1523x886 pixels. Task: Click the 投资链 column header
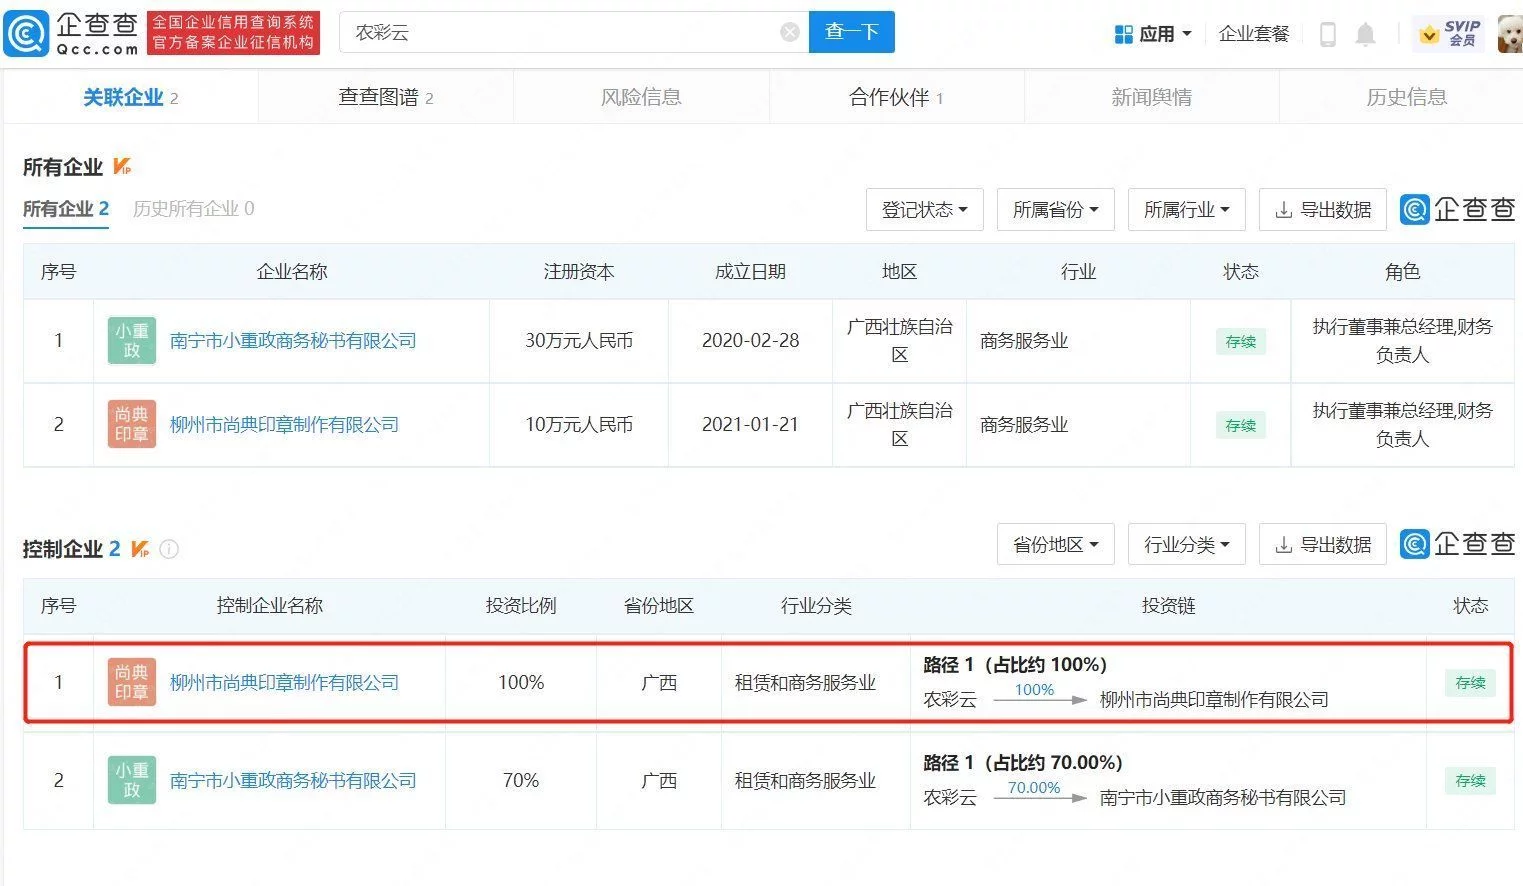1169,606
